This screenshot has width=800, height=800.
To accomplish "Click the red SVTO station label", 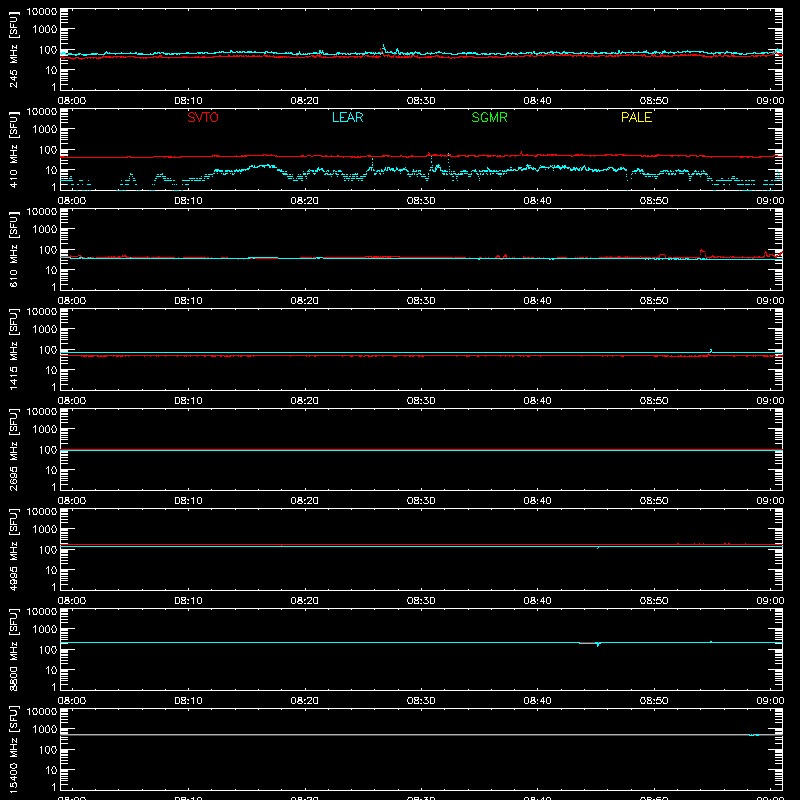I will click(x=203, y=117).
